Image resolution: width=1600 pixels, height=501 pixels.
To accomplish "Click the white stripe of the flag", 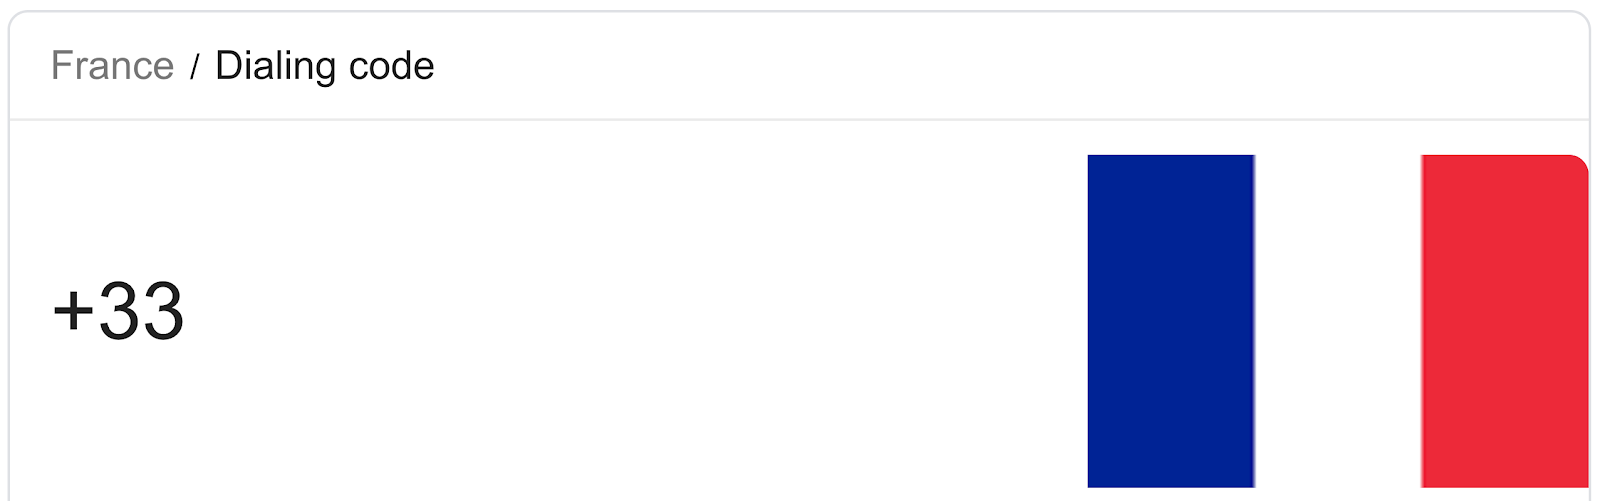I will click(x=1337, y=320).
